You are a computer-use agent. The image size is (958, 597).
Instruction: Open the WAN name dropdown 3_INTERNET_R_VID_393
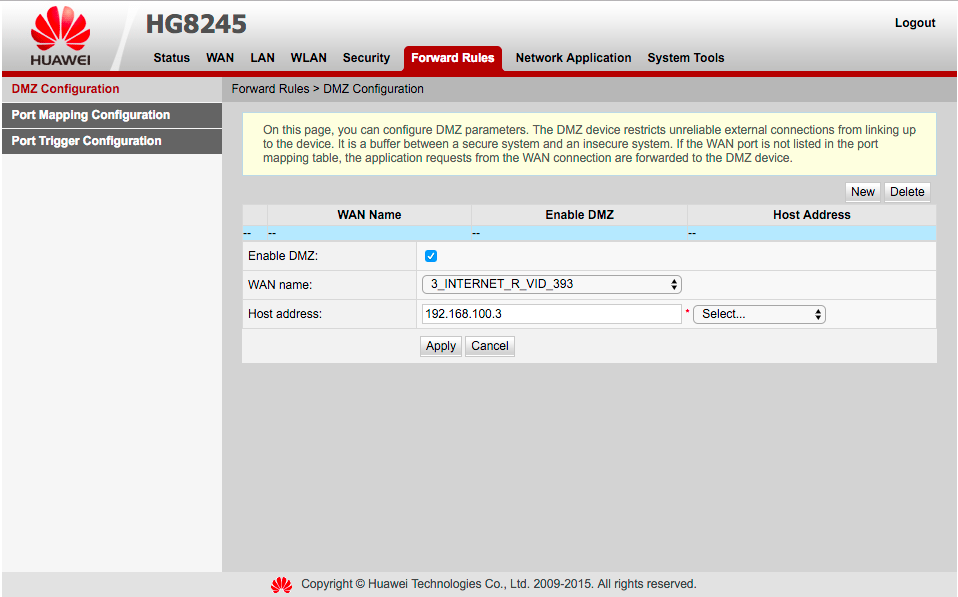(552, 284)
